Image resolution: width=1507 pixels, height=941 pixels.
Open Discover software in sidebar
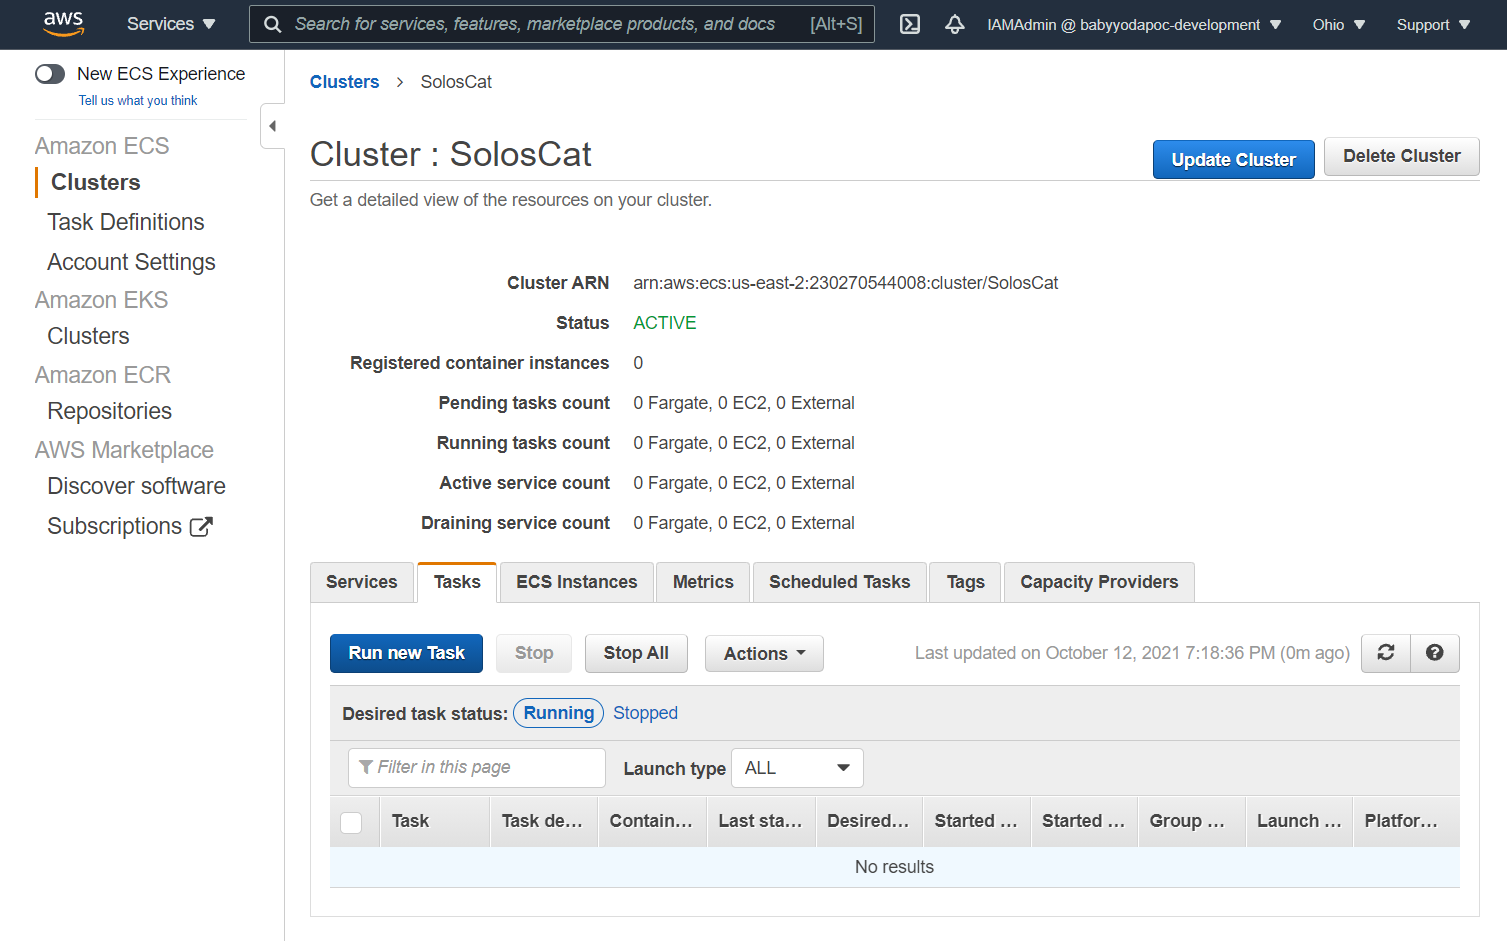(136, 486)
